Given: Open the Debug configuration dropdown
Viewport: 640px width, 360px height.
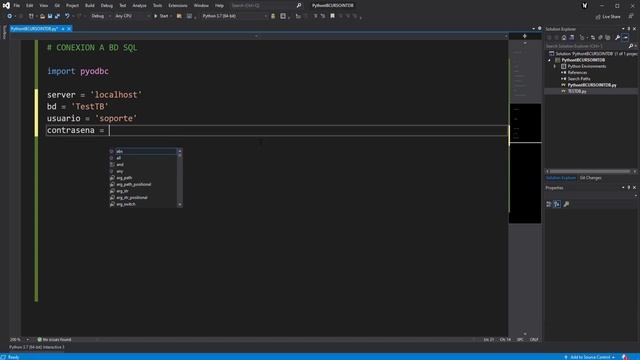Looking at the screenshot, I should 100,16.
